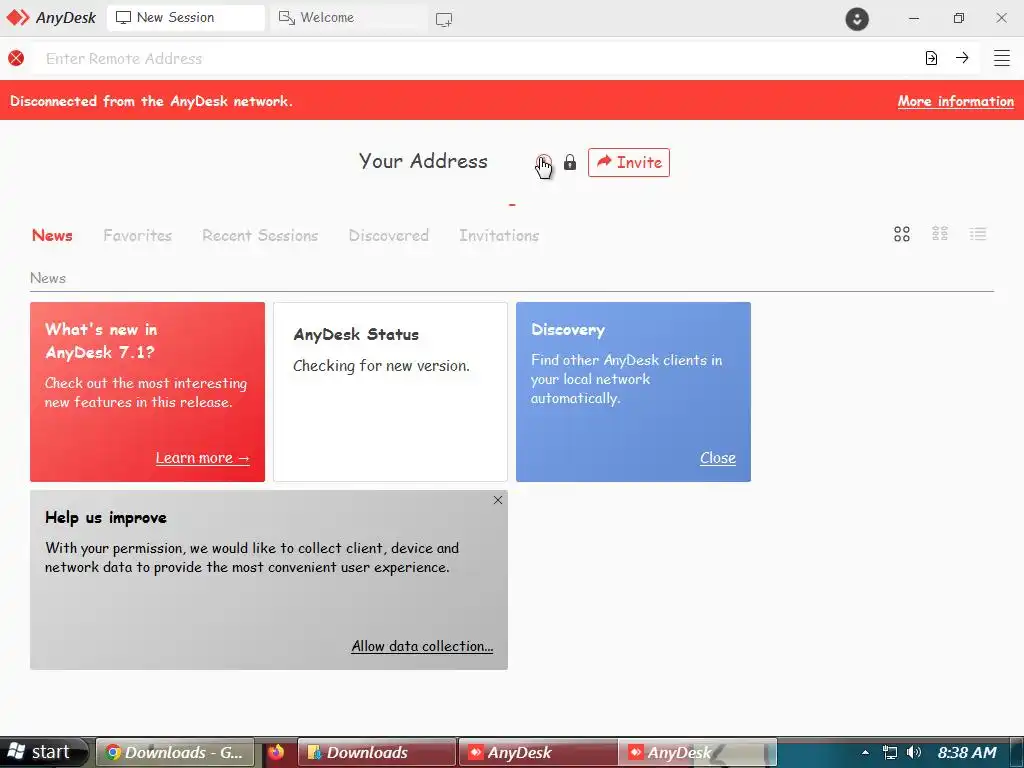
Task: Click the network tray icon
Action: (x=889, y=752)
